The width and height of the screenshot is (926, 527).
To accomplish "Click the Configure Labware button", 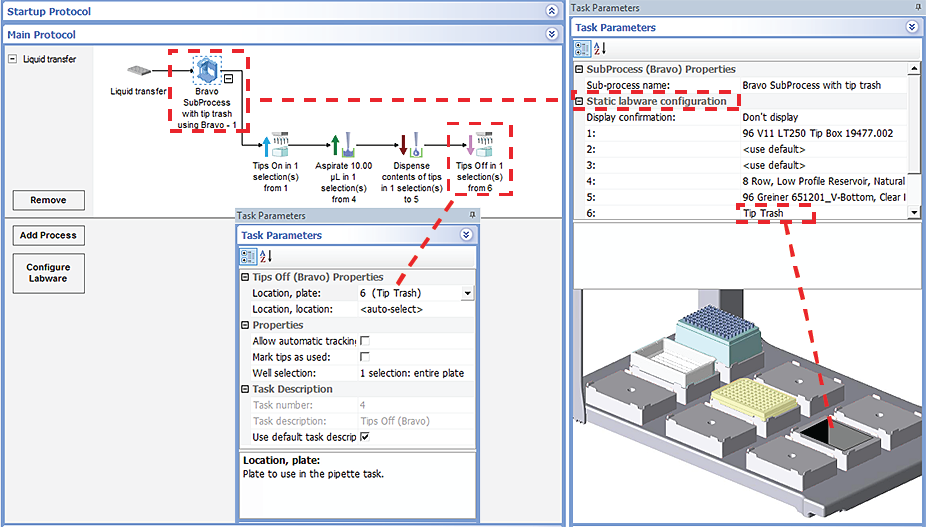I will point(48,273).
